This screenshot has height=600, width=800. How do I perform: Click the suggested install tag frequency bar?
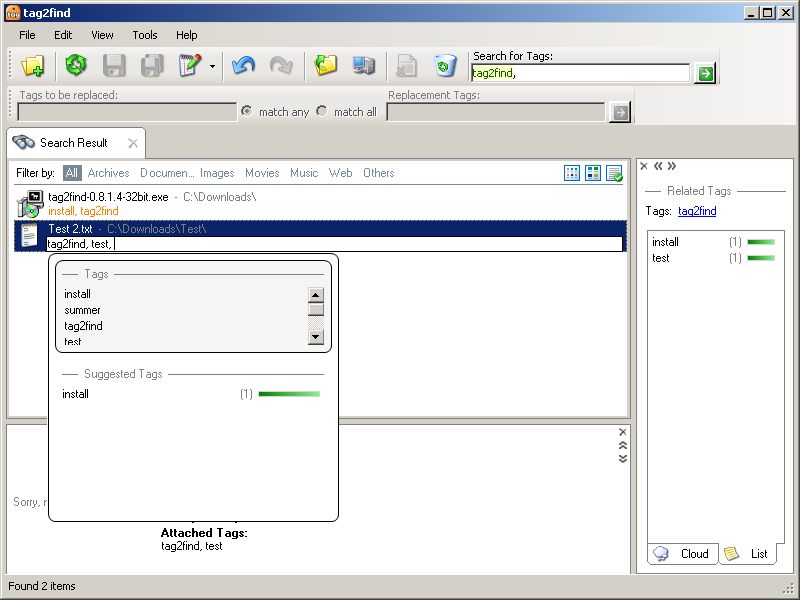(x=289, y=394)
